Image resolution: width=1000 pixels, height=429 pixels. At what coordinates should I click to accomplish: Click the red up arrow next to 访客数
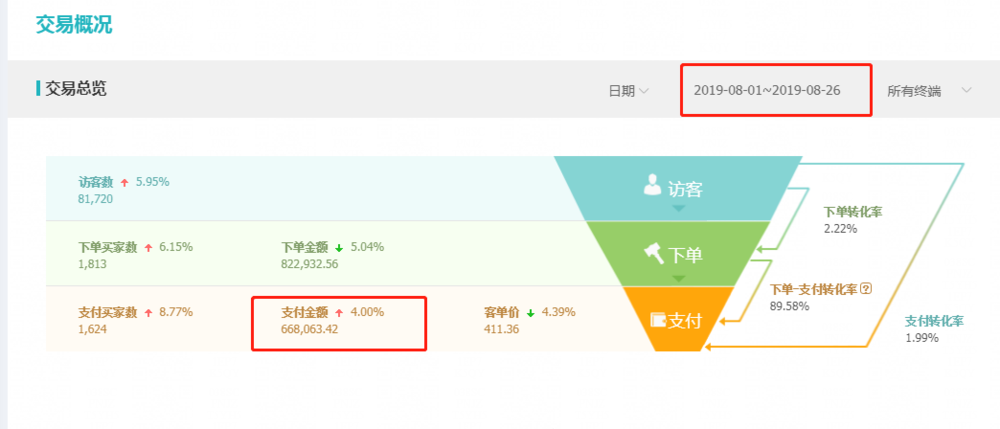pyautogui.click(x=124, y=182)
